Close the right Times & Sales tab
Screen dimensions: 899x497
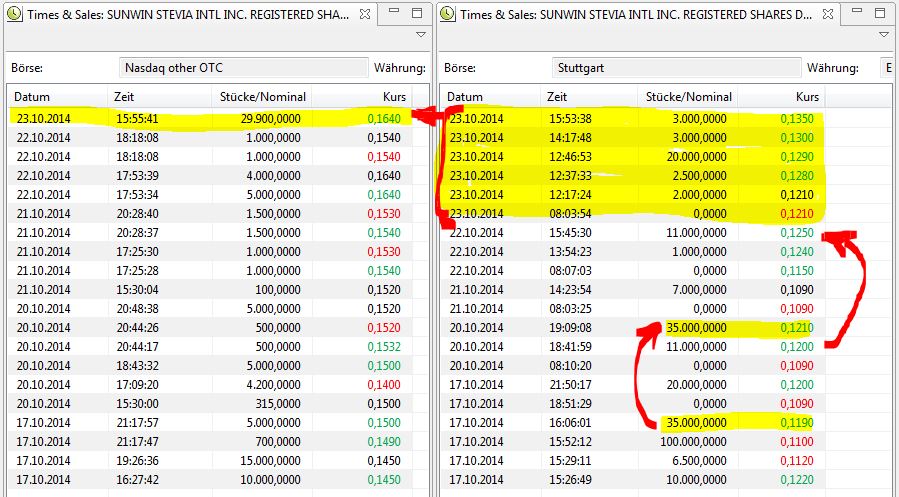[x=828, y=14]
